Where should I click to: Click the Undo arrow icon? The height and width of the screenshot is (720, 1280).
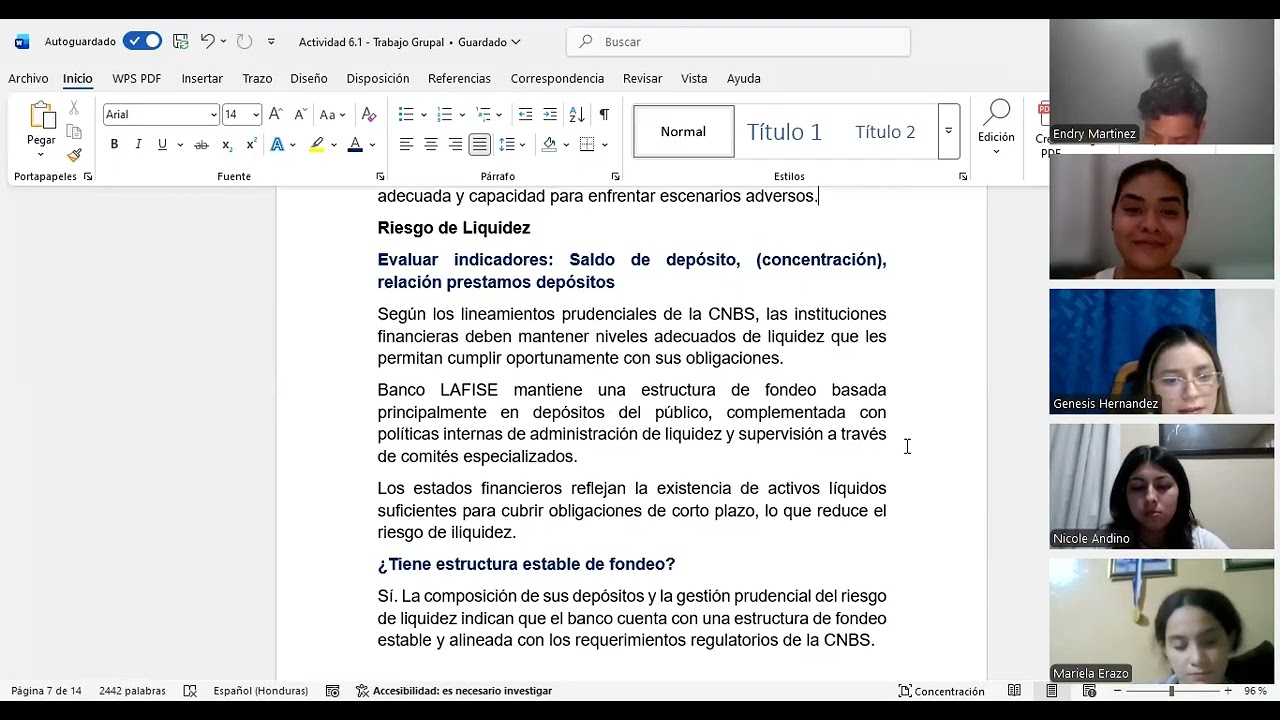pos(207,41)
